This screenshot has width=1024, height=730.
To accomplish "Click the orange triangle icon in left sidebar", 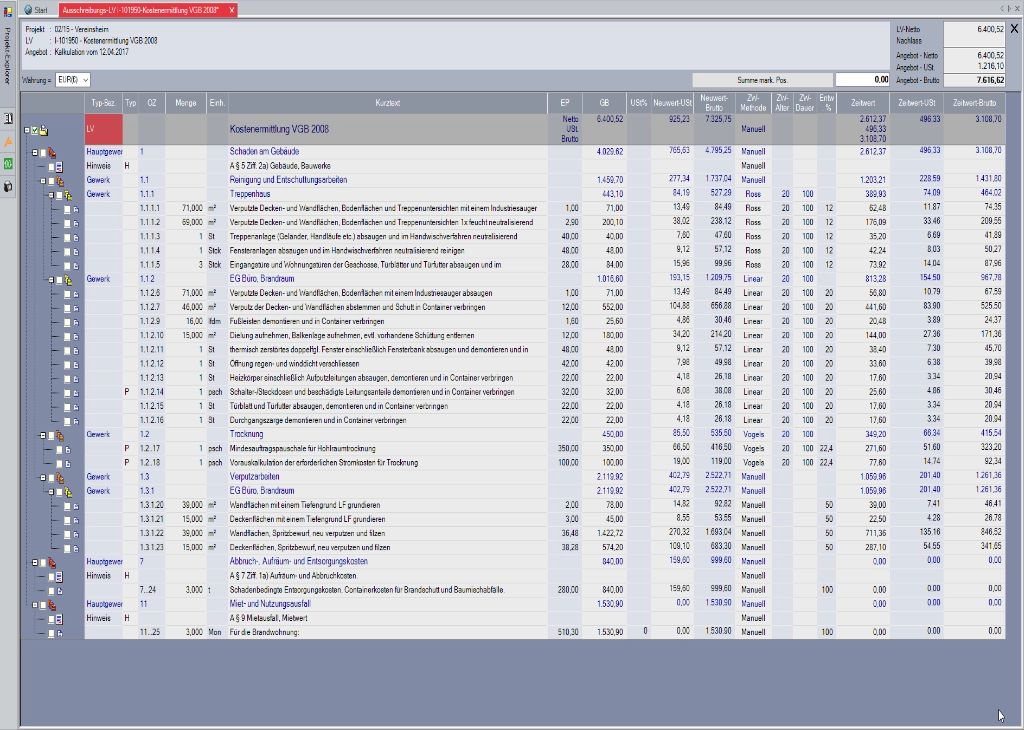I will (8, 141).
